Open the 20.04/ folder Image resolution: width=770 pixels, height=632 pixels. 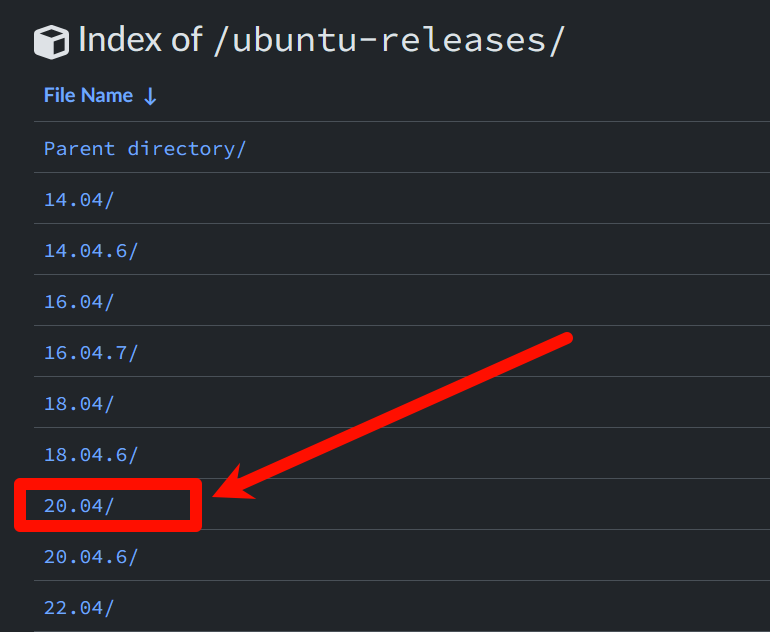tap(79, 506)
